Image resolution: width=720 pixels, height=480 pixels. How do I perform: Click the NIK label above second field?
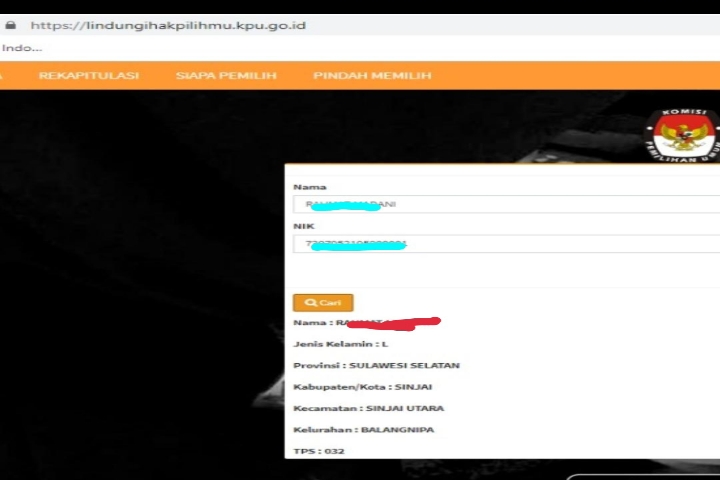304,226
